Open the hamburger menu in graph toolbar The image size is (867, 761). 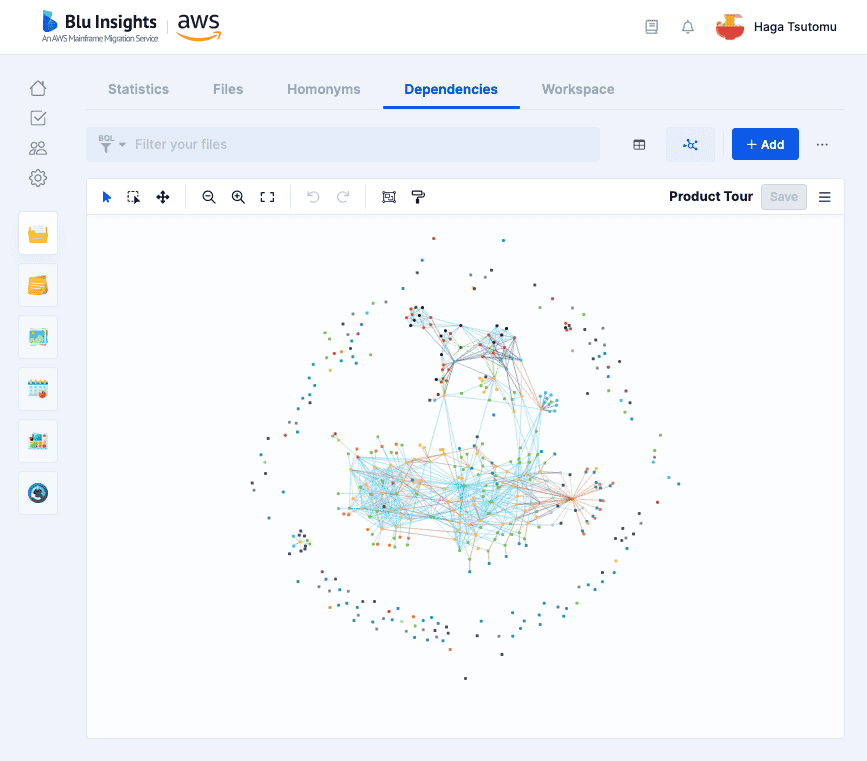coord(824,197)
